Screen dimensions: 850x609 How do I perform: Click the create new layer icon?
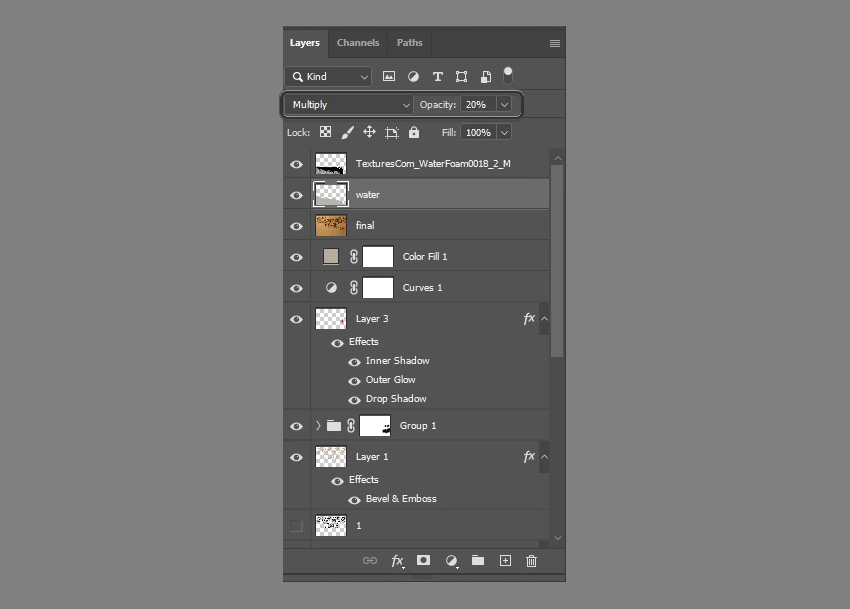(x=505, y=561)
